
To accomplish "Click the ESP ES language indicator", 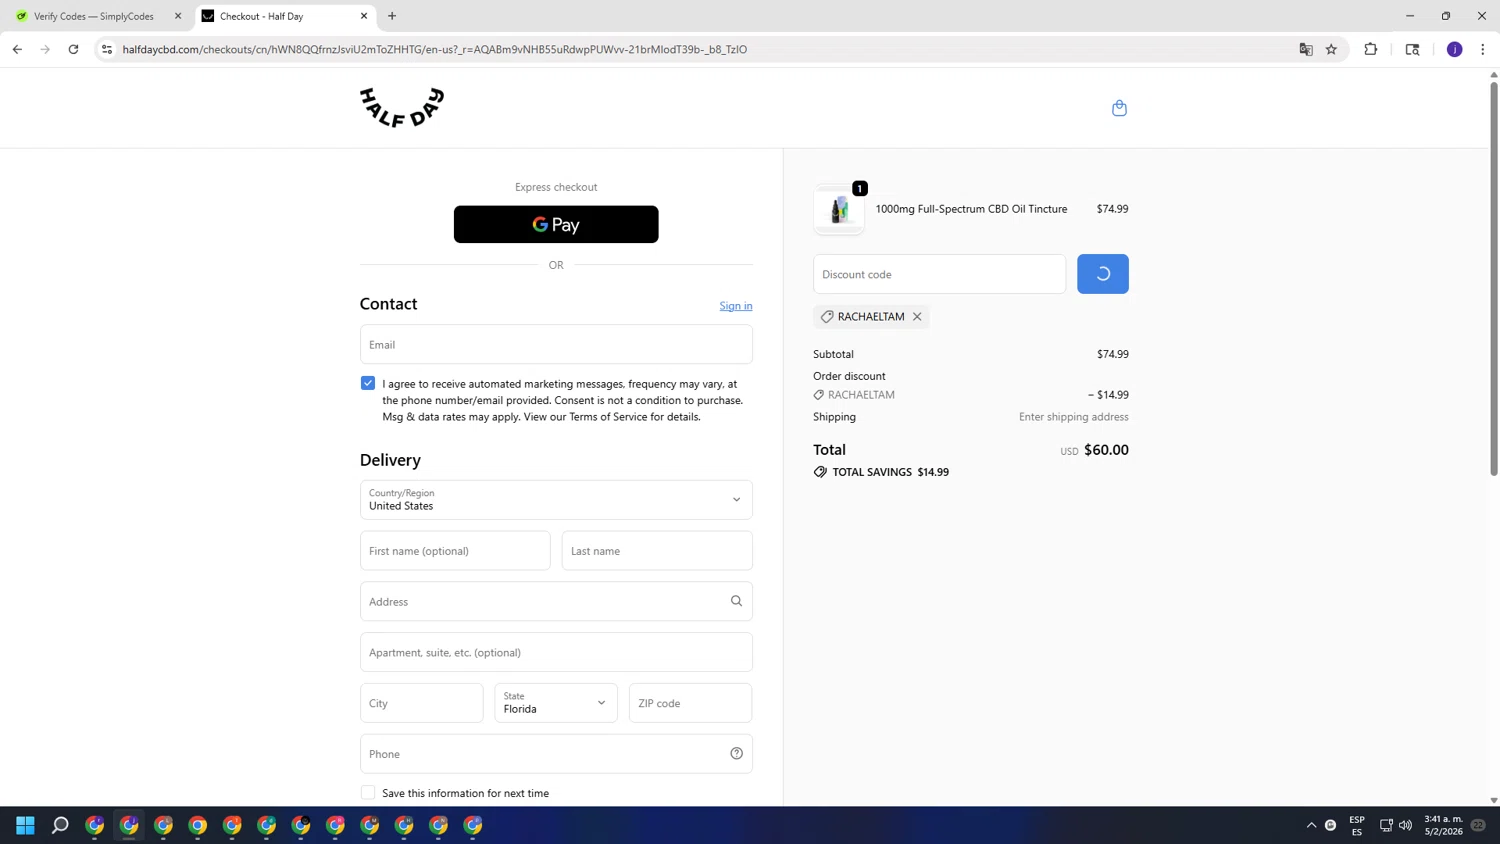I will tap(1357, 825).
